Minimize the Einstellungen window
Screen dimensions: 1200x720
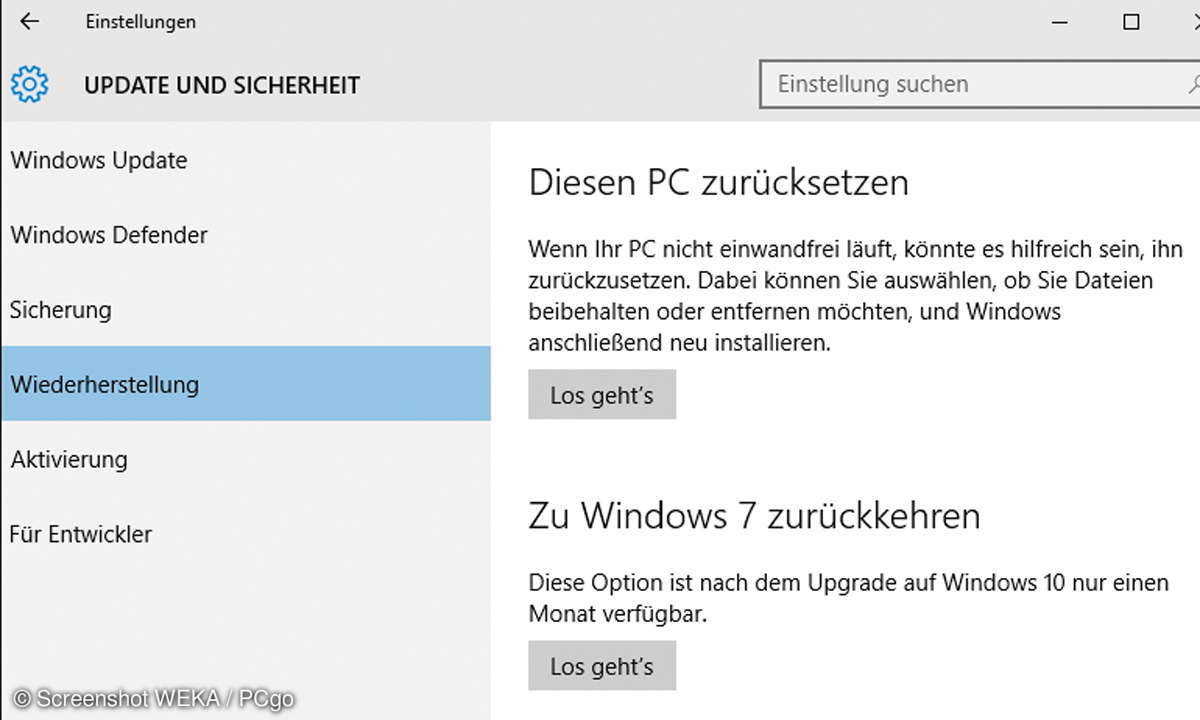(1060, 21)
